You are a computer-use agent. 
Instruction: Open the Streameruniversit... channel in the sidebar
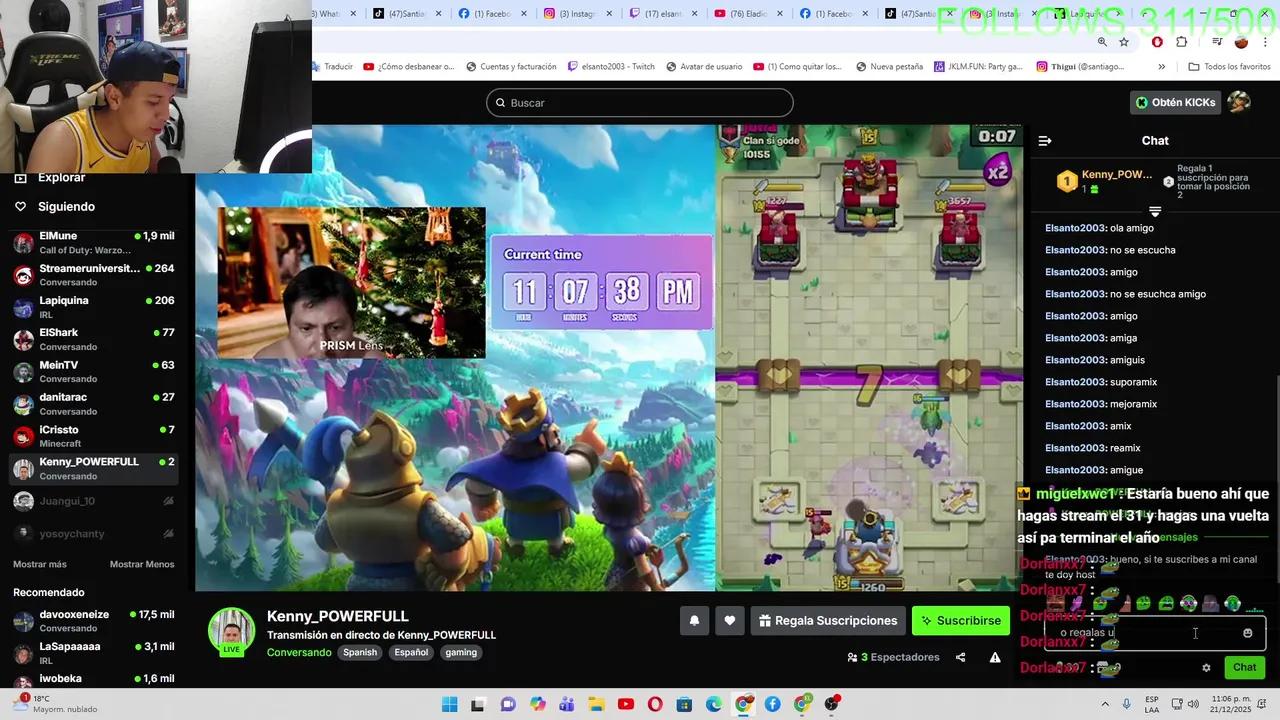click(x=94, y=275)
